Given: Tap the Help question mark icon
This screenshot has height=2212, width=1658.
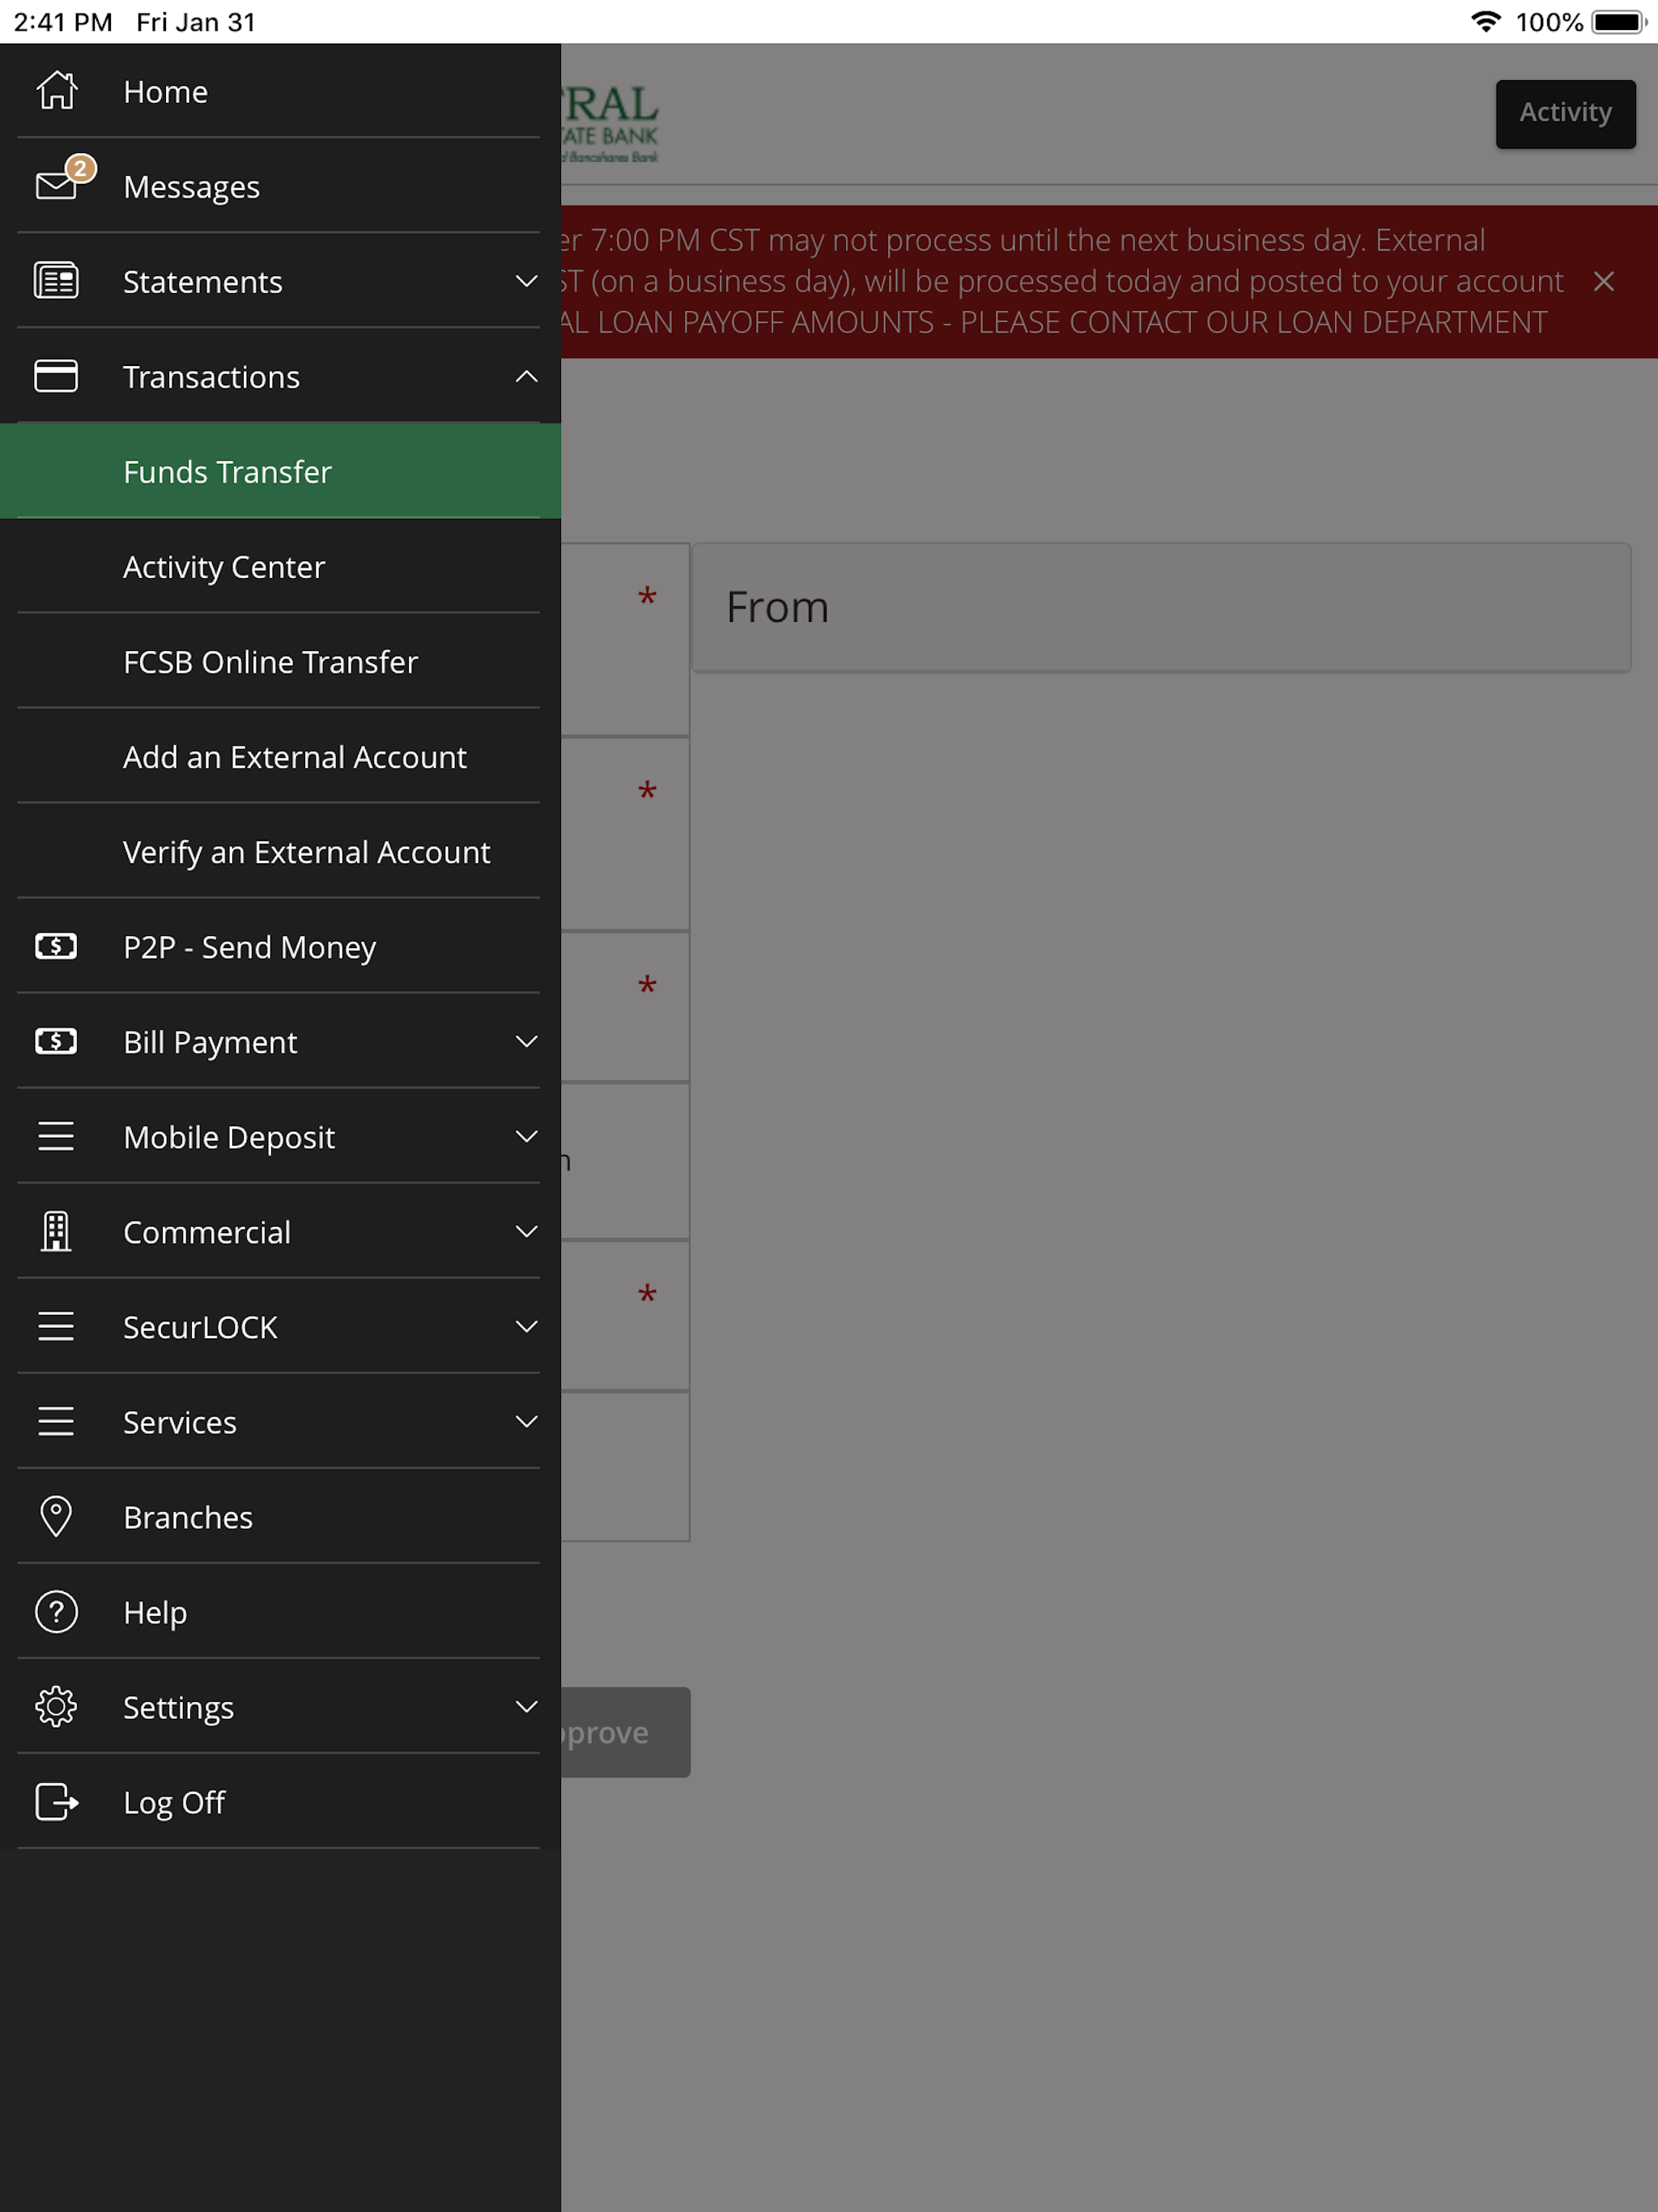Looking at the screenshot, I should pyautogui.click(x=56, y=1611).
